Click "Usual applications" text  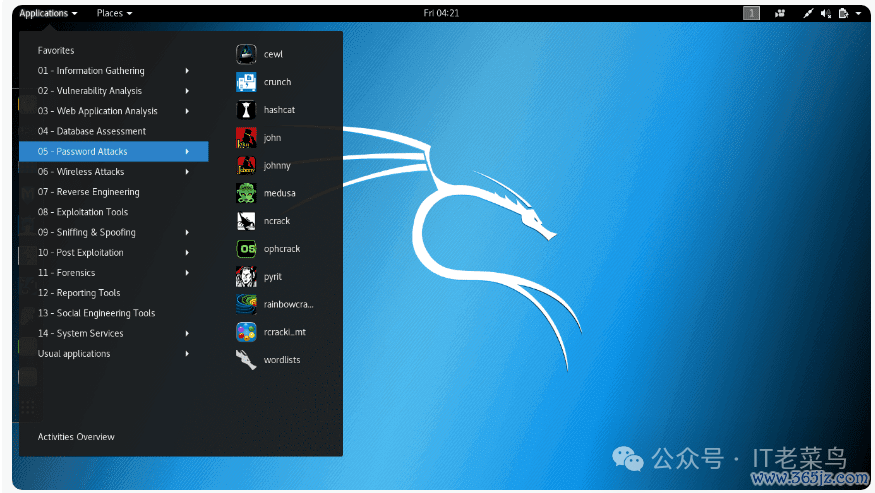pyautogui.click(x=74, y=353)
